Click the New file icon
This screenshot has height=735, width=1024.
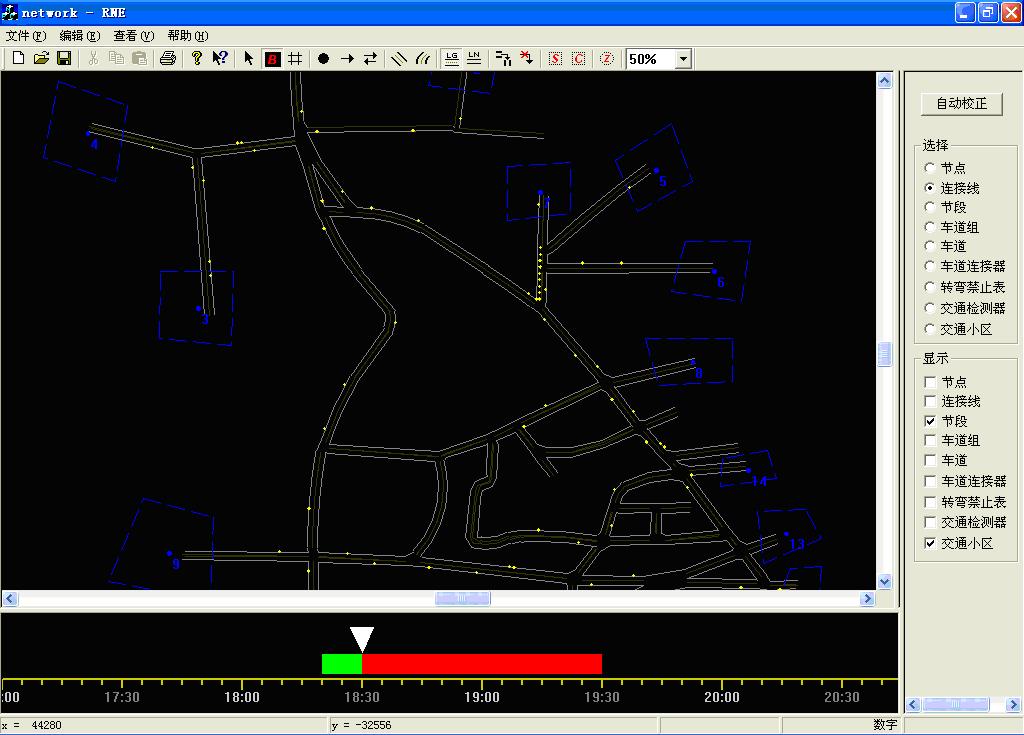[x=18, y=59]
